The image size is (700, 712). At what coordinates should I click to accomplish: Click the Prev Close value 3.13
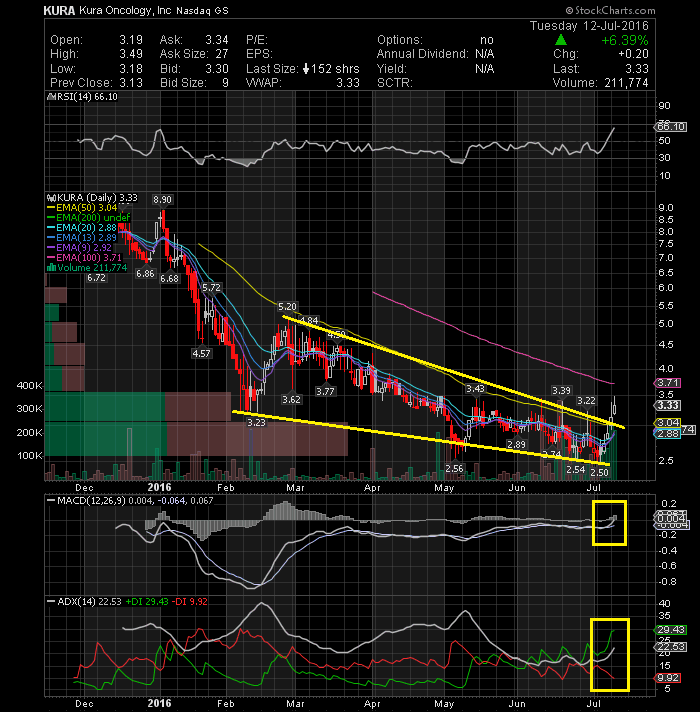tap(131, 83)
